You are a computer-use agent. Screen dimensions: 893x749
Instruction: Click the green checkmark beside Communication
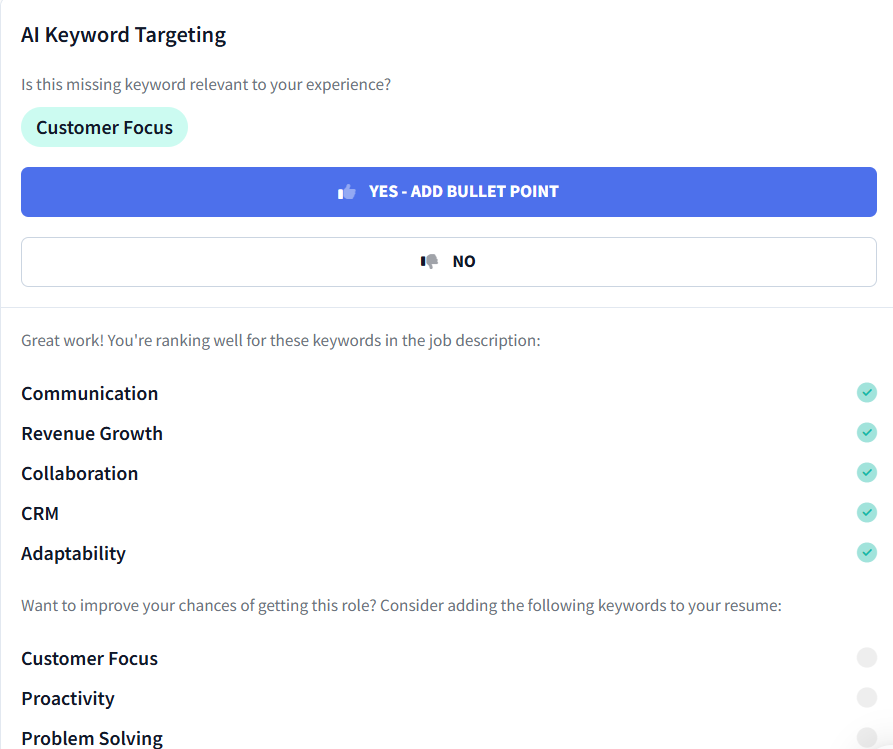coord(866,393)
